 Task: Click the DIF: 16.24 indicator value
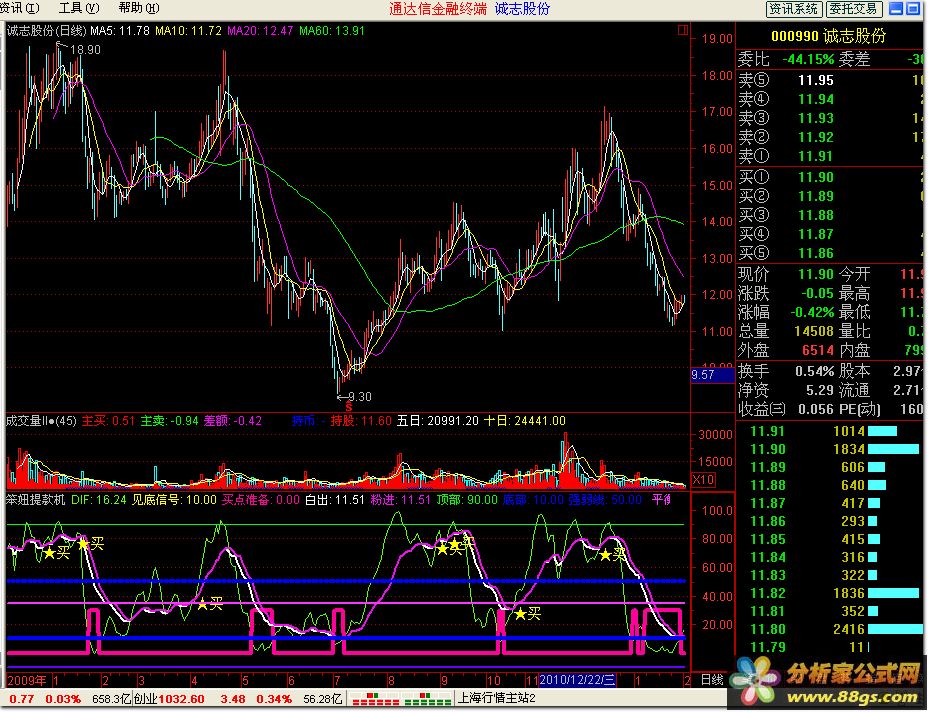98,499
